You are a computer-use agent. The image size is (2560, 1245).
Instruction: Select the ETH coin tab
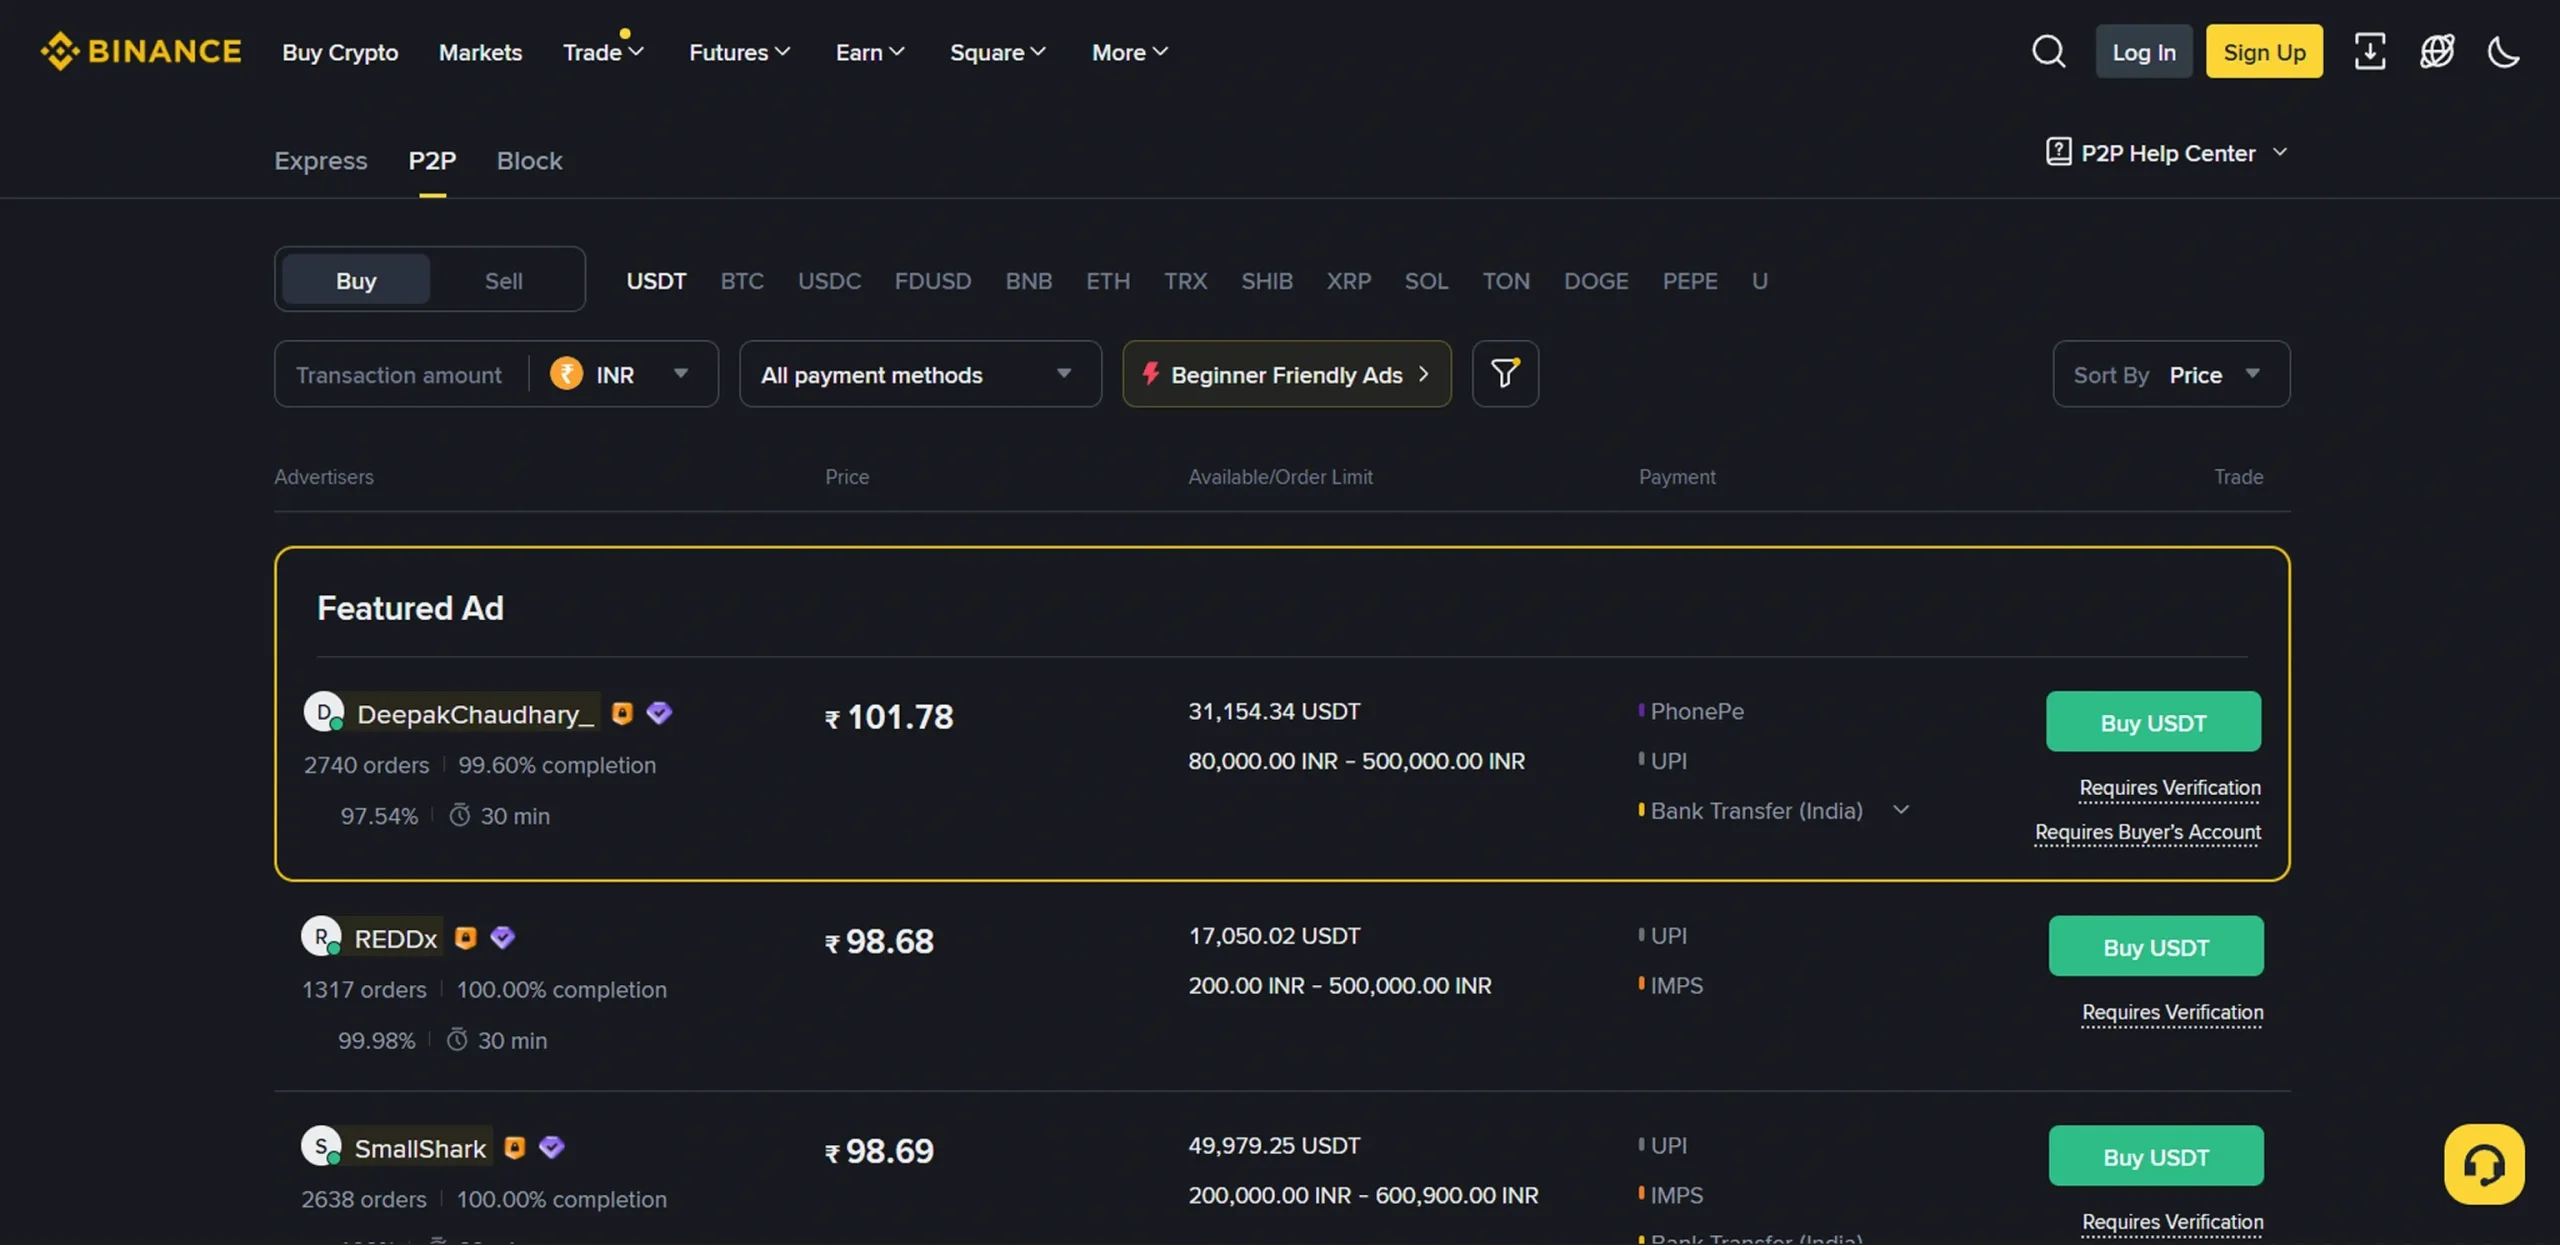1108,280
